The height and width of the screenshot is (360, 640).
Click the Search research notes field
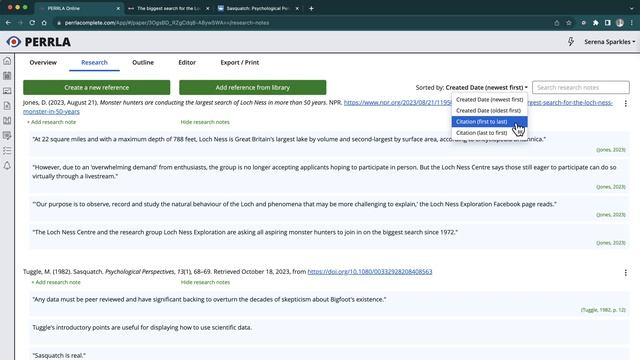pos(580,87)
